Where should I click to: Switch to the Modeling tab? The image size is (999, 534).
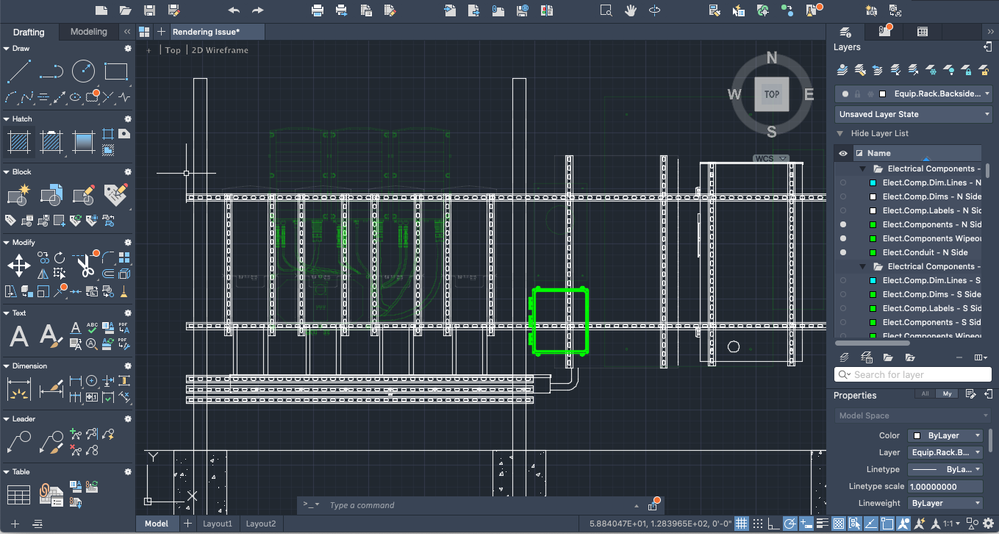88,32
